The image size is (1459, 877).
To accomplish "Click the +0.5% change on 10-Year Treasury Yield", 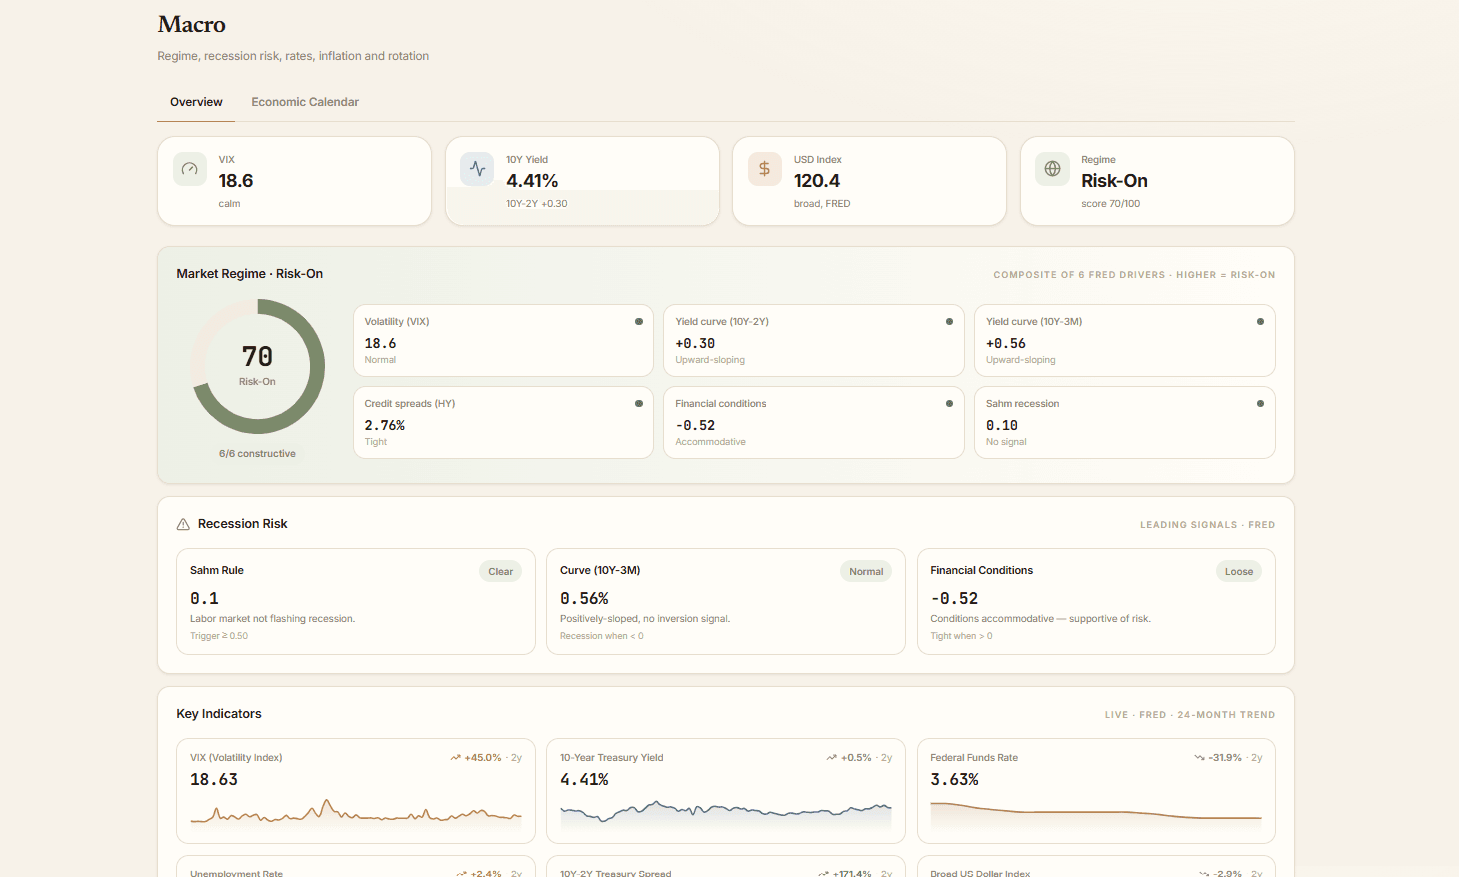I will click(x=856, y=758).
